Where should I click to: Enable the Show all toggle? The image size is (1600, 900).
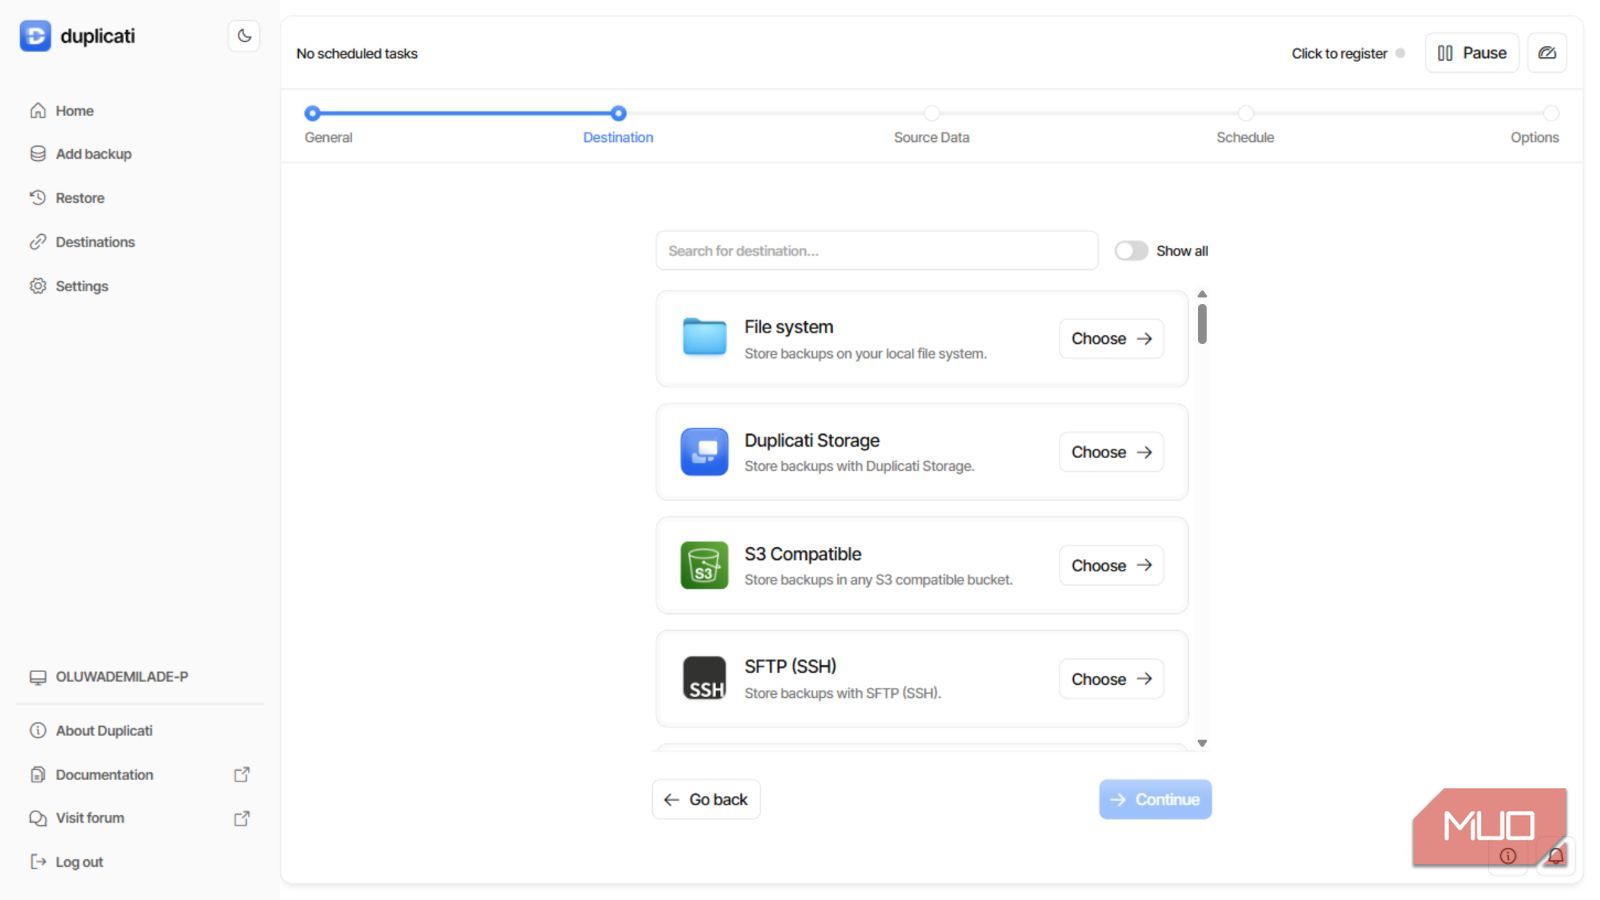[x=1131, y=251]
